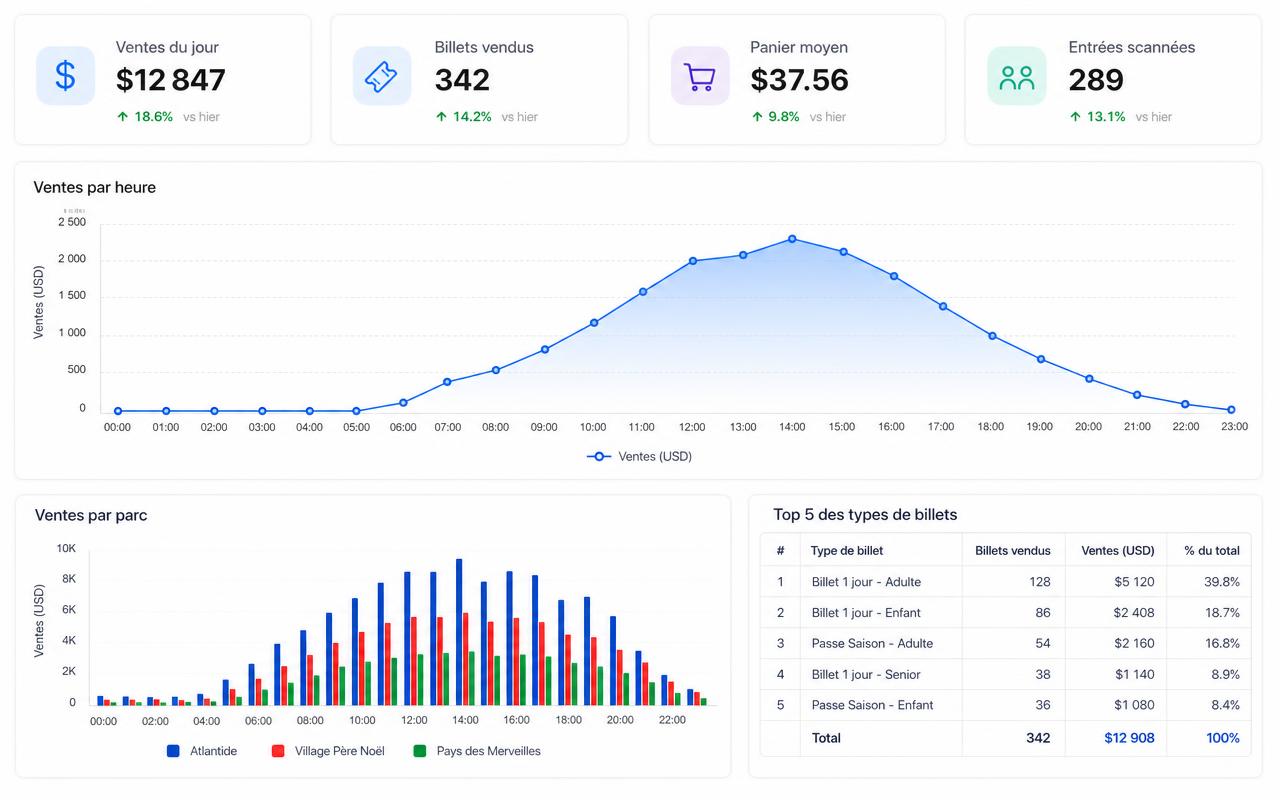This screenshot has height=800, width=1280.
Task: Select the 12:00 data point on hourly sales line
Action: [x=692, y=261]
